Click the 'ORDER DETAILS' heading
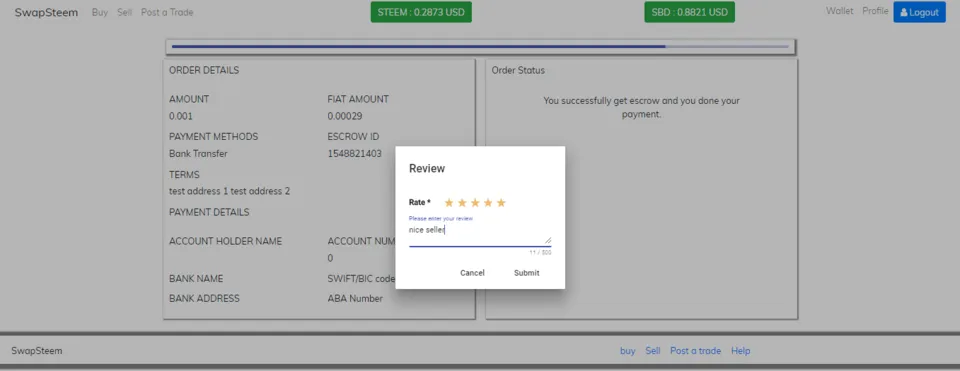 pyautogui.click(x=204, y=70)
